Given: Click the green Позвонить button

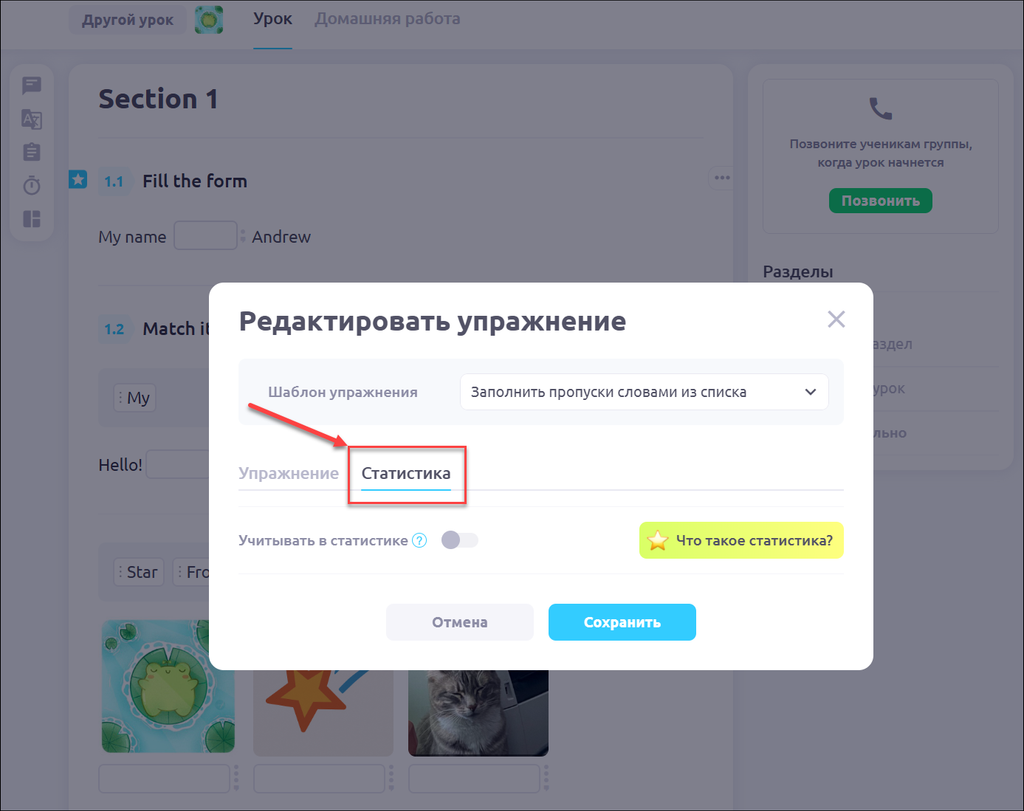Looking at the screenshot, I should coord(880,200).
